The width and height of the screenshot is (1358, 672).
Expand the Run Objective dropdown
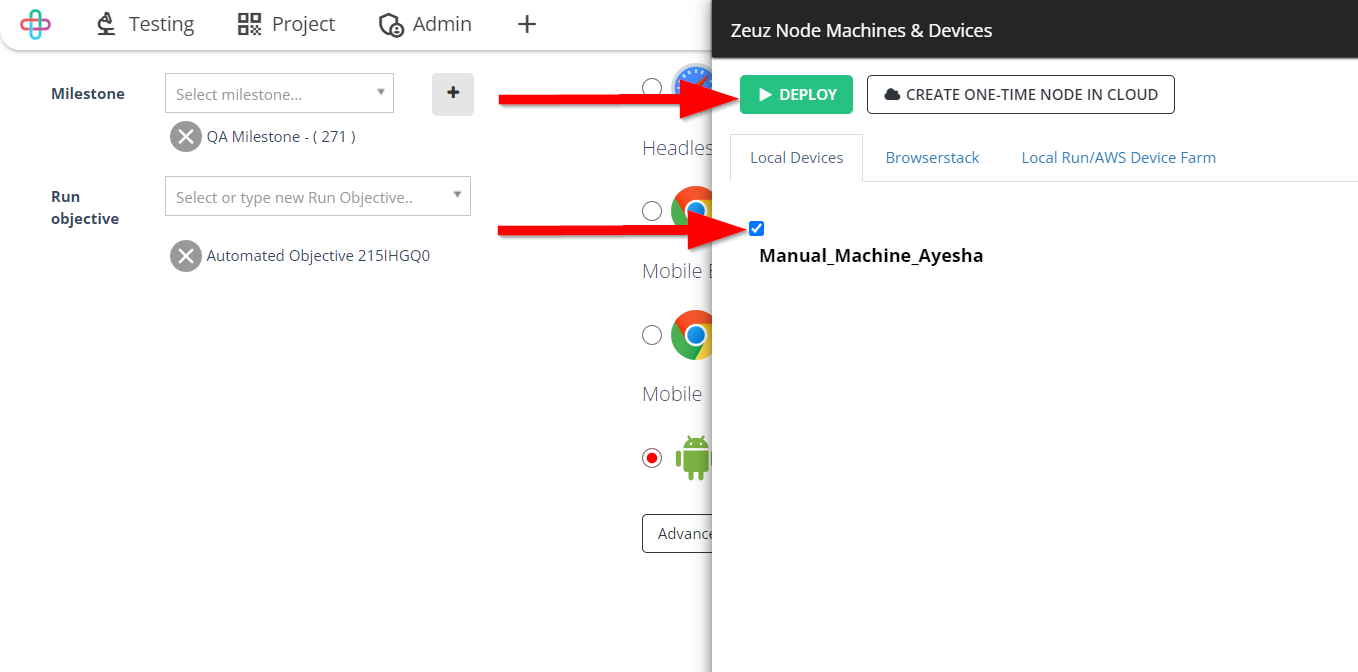pos(317,197)
